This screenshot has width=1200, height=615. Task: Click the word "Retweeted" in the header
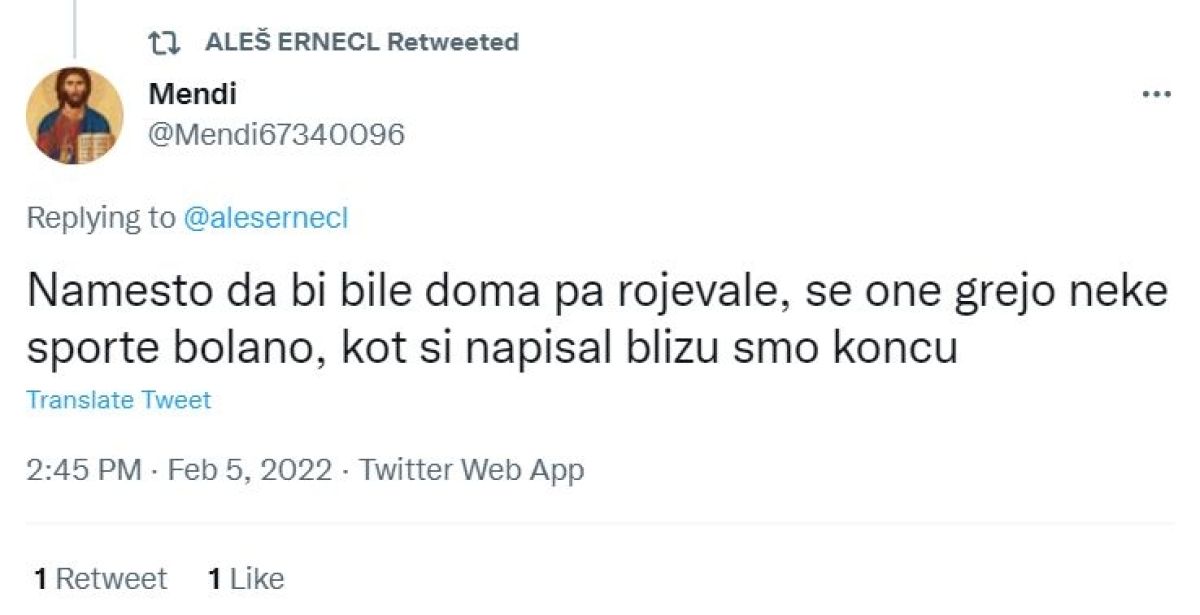(452, 42)
